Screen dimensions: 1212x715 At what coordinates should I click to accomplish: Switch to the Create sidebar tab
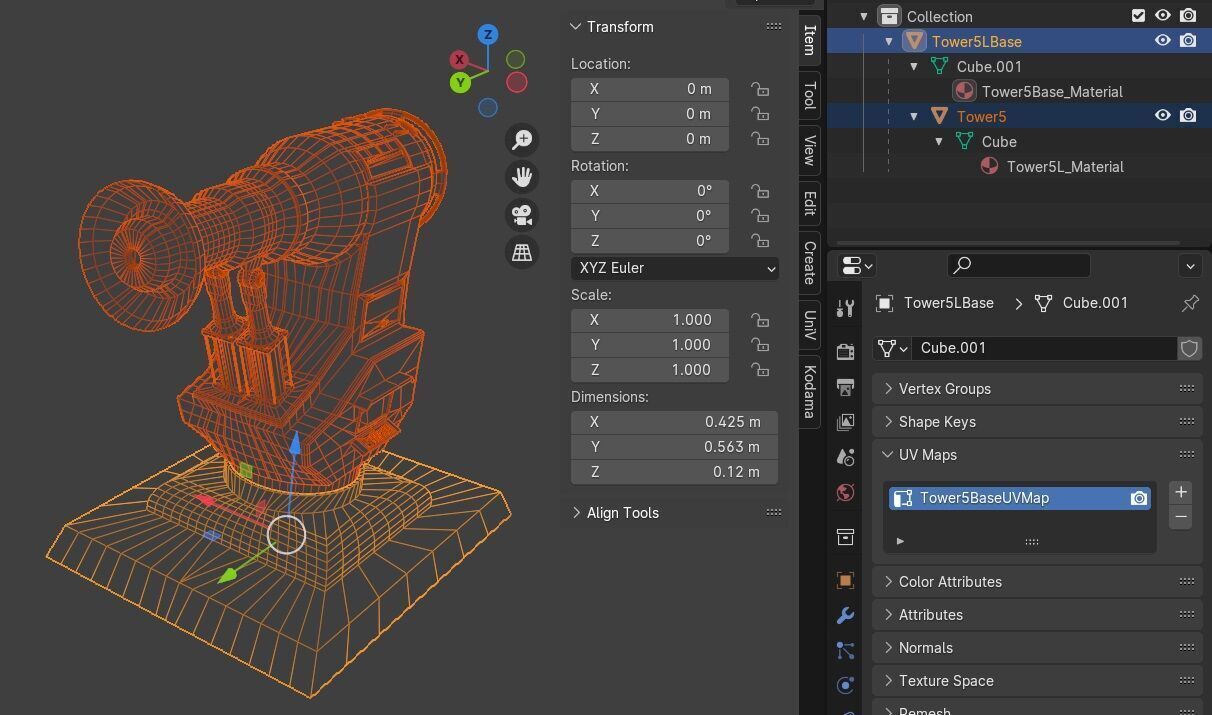tap(810, 263)
